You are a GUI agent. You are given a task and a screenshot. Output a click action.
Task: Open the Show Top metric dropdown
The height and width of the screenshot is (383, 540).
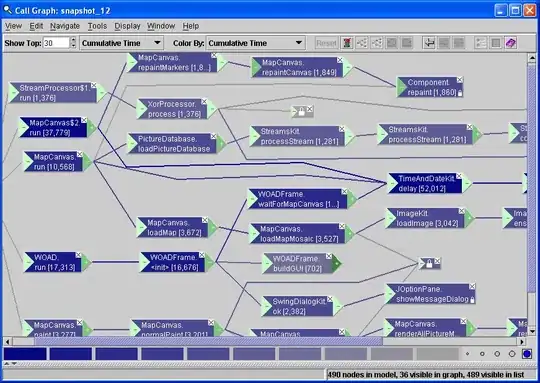[x=121, y=43]
